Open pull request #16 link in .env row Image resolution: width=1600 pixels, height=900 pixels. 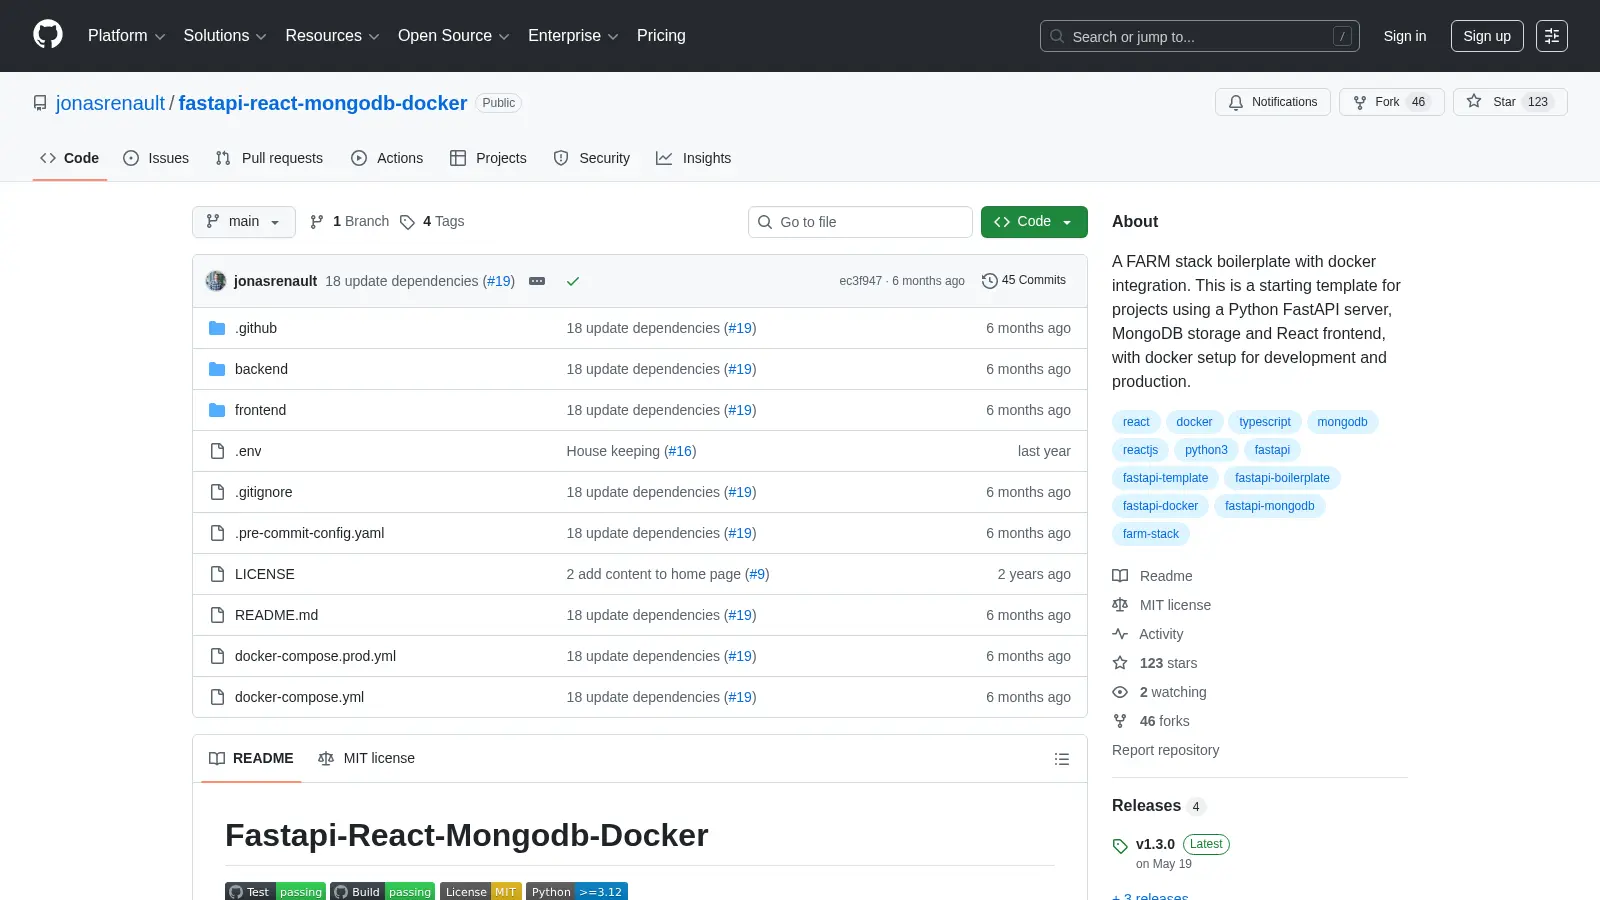click(x=681, y=451)
